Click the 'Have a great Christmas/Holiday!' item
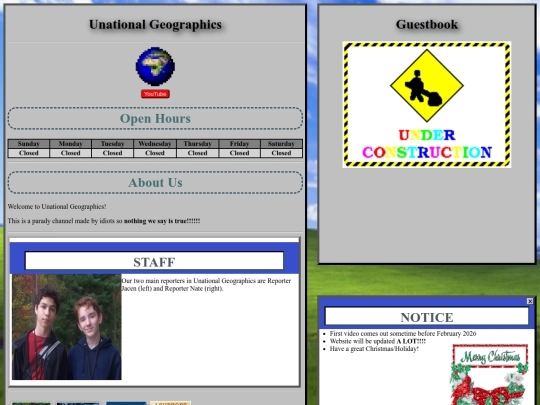Screen dimensions: 540x405 coord(374,349)
